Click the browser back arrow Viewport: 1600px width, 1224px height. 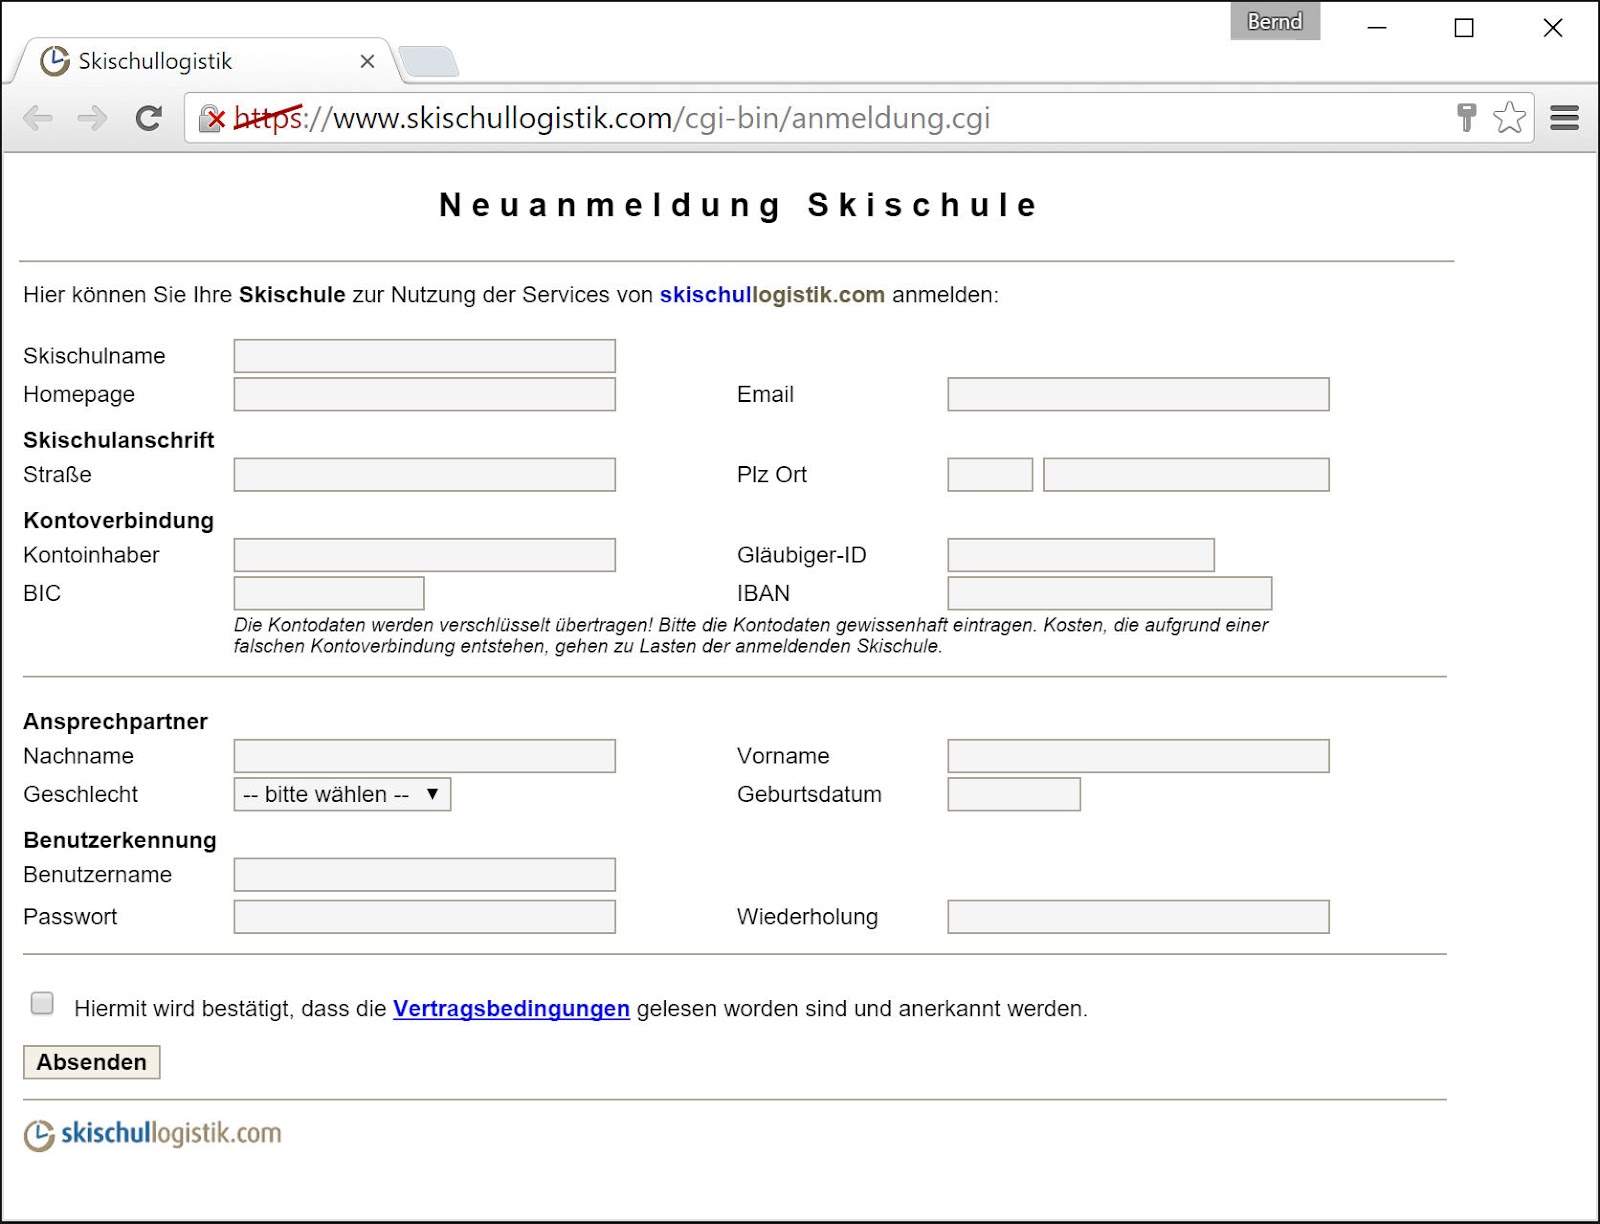point(38,119)
